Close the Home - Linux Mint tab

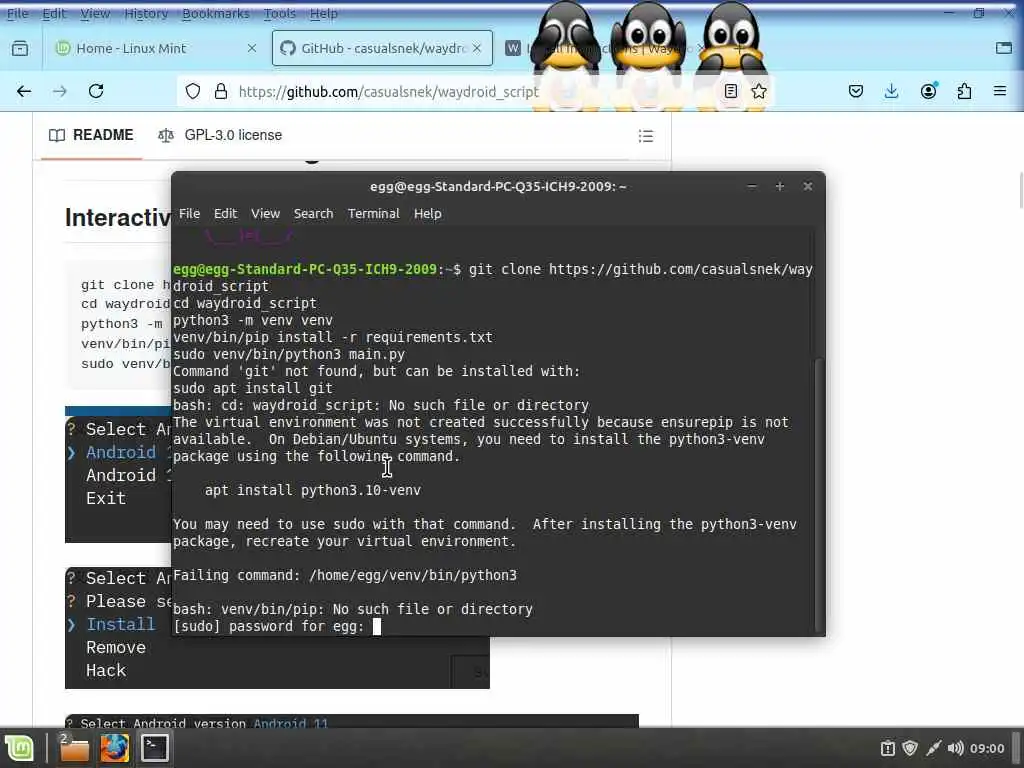[251, 48]
